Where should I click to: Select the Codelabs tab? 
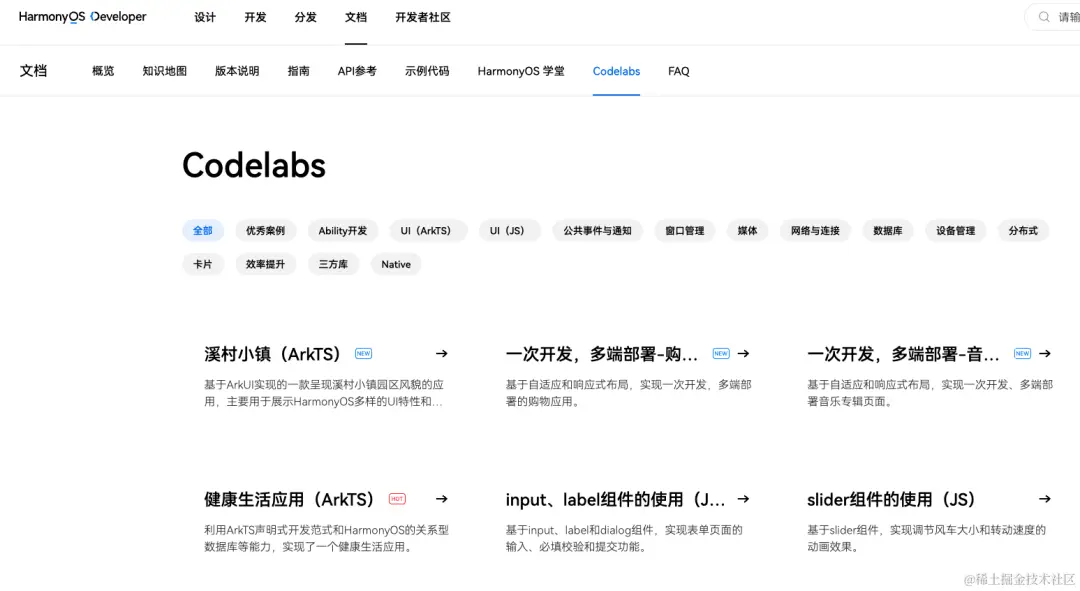click(x=616, y=71)
